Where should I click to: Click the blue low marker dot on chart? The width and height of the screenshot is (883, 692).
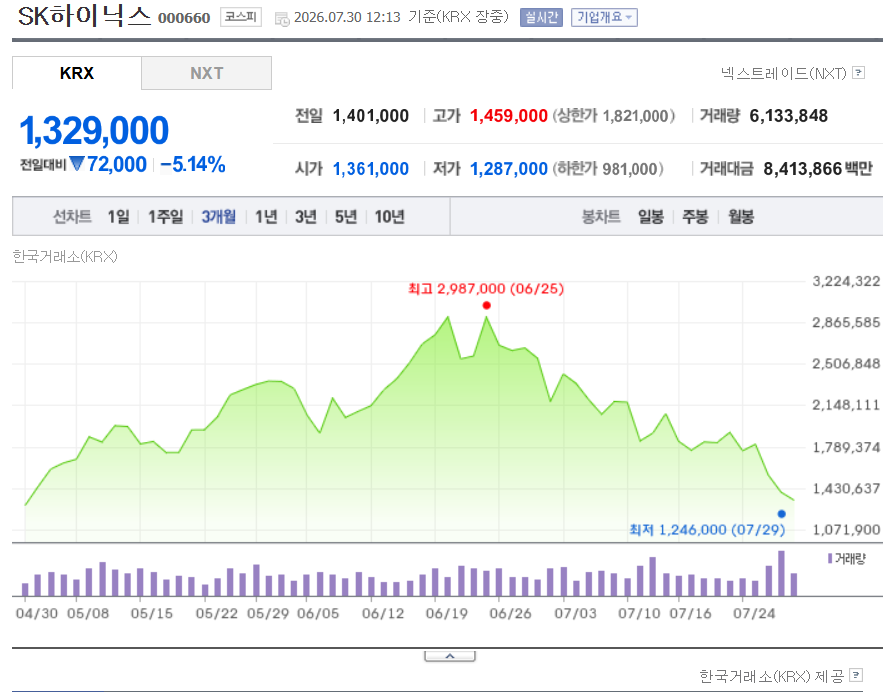pos(782,514)
